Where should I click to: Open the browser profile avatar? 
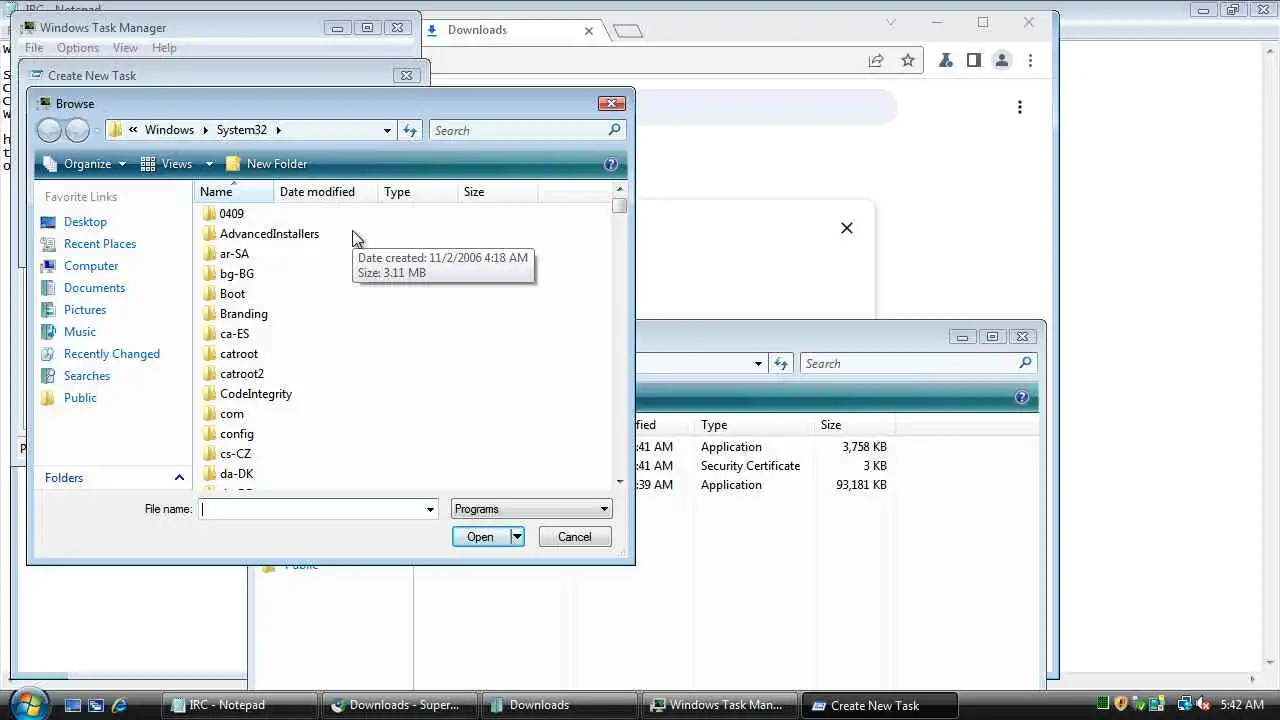[x=1001, y=61]
